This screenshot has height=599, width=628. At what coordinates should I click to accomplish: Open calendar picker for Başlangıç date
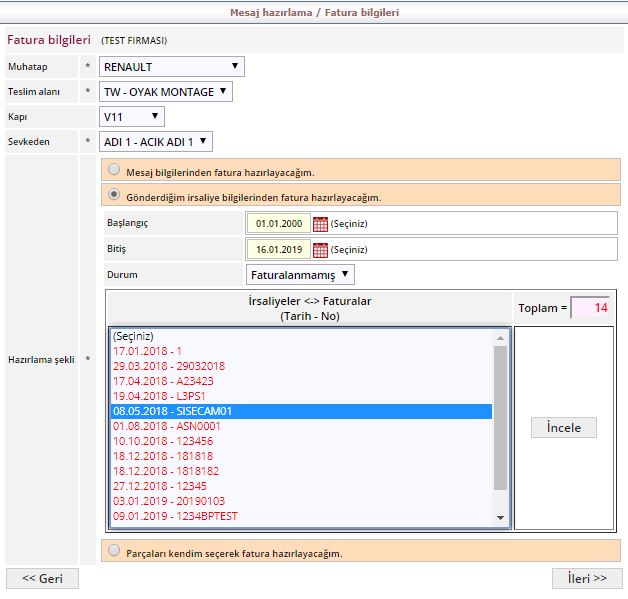(320, 223)
